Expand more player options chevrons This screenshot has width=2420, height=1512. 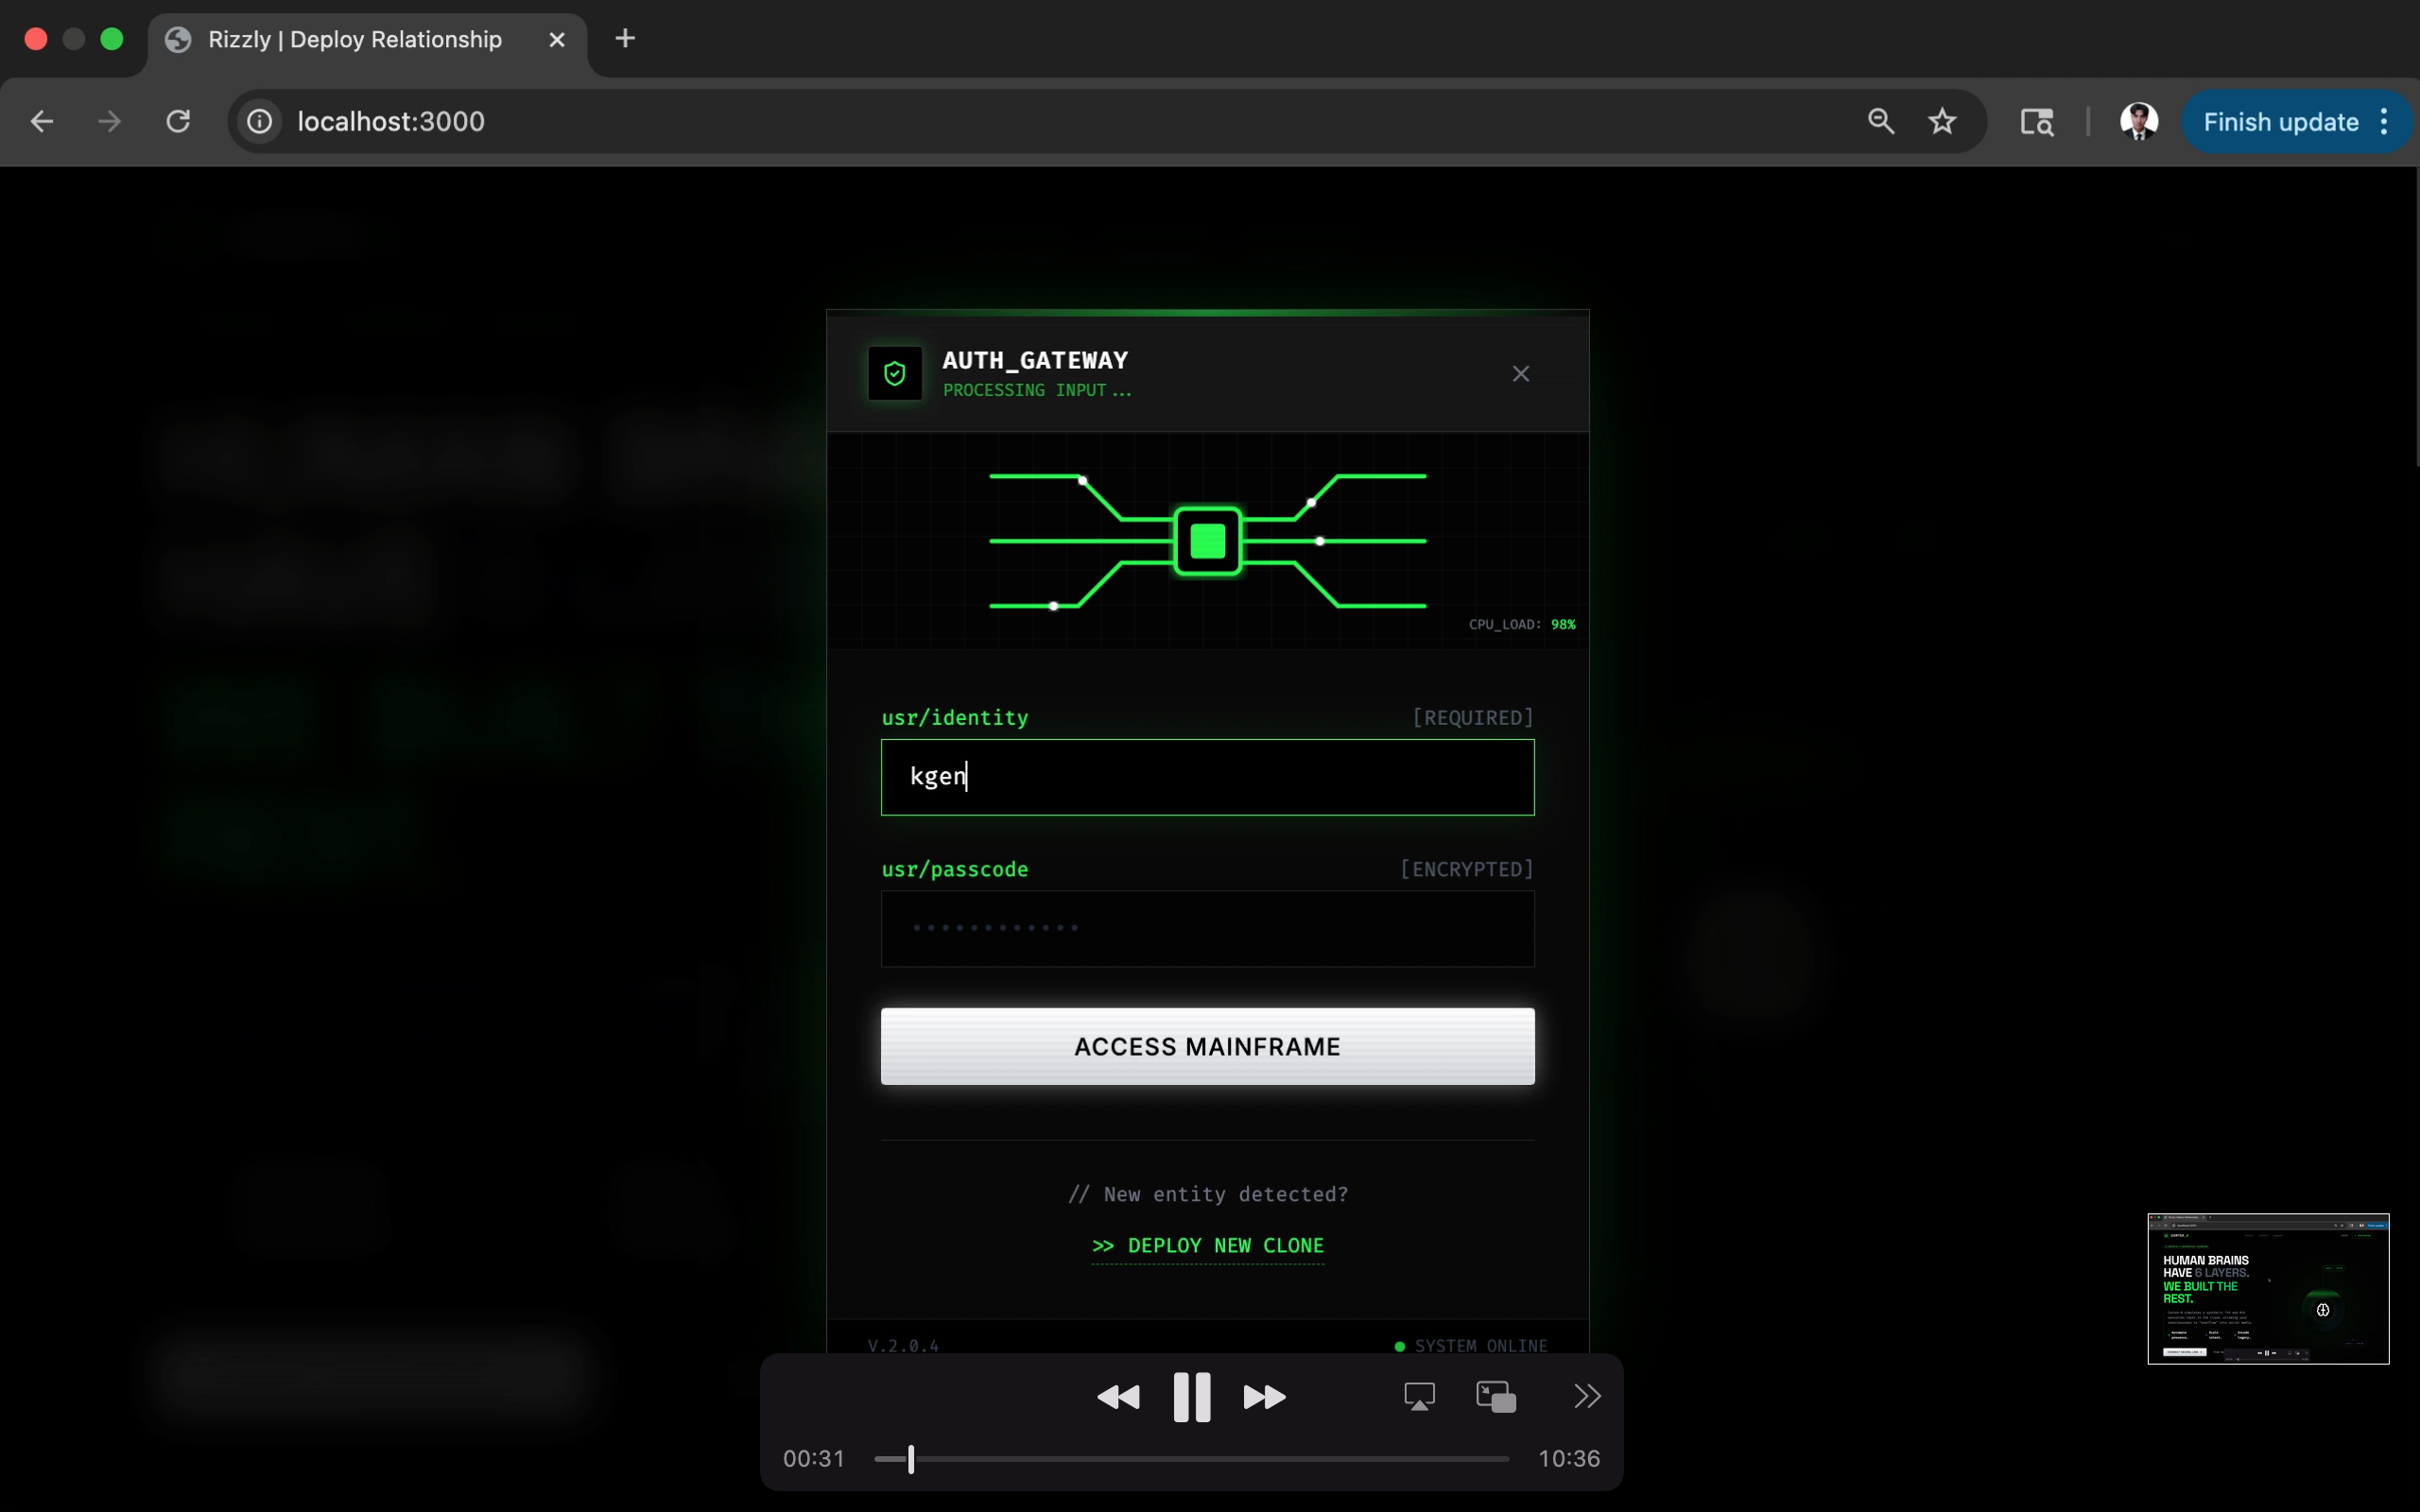pos(1587,1396)
